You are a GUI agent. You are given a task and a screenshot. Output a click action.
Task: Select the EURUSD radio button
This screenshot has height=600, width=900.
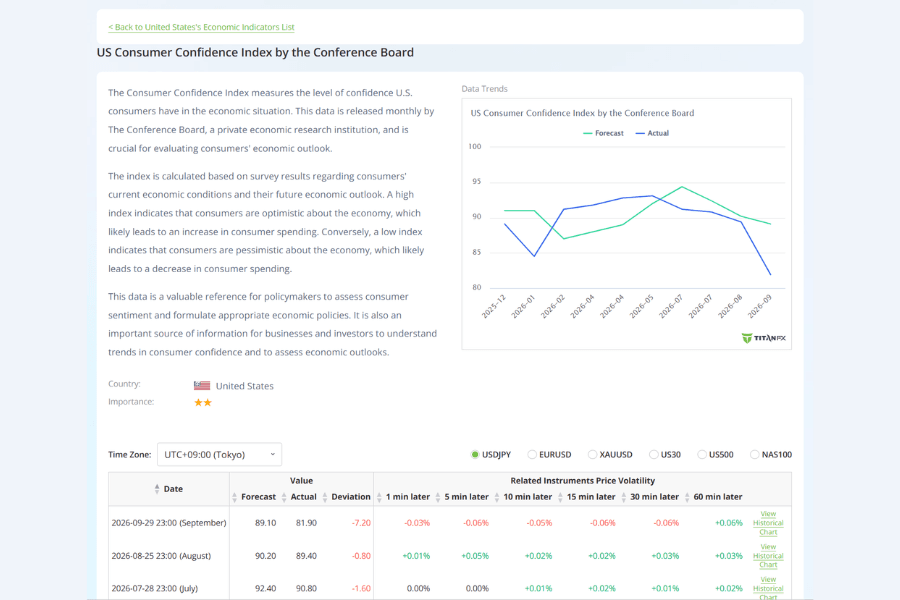coord(532,455)
